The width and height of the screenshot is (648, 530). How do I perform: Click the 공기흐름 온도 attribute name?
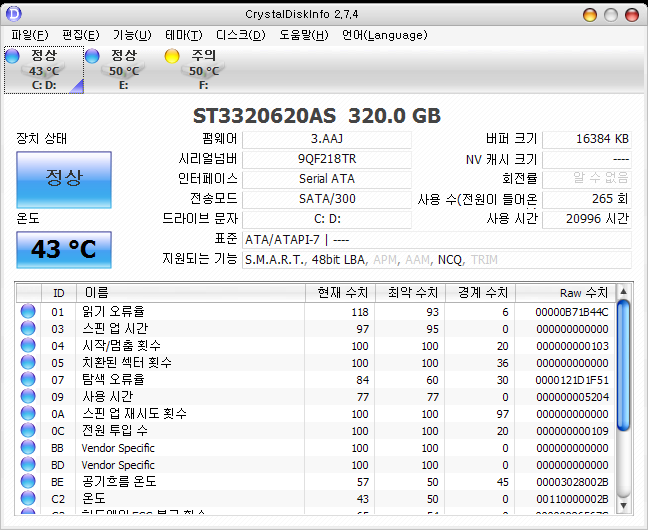tap(119, 482)
